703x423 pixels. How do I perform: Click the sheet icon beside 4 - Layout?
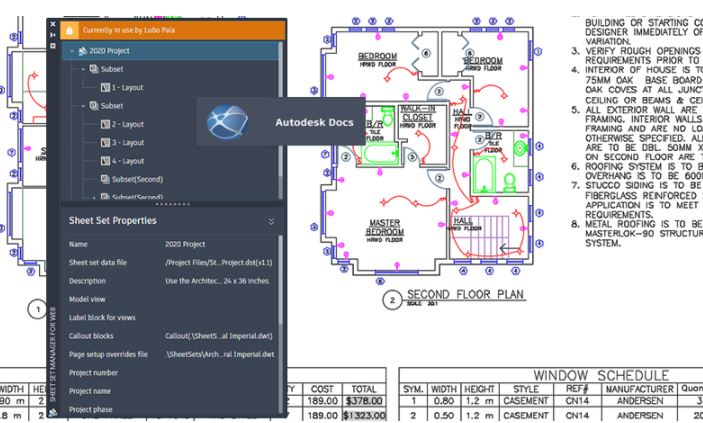pyautogui.click(x=105, y=161)
